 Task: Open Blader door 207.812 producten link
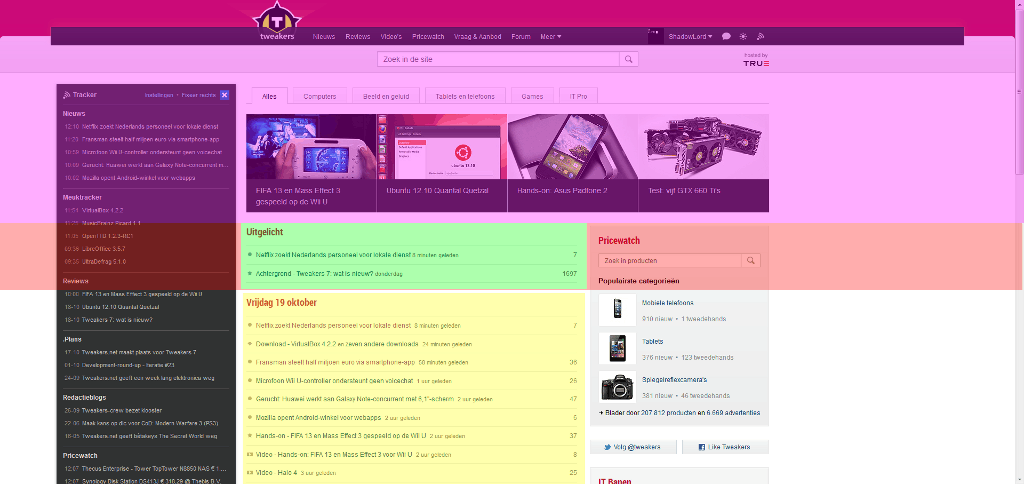pos(679,413)
